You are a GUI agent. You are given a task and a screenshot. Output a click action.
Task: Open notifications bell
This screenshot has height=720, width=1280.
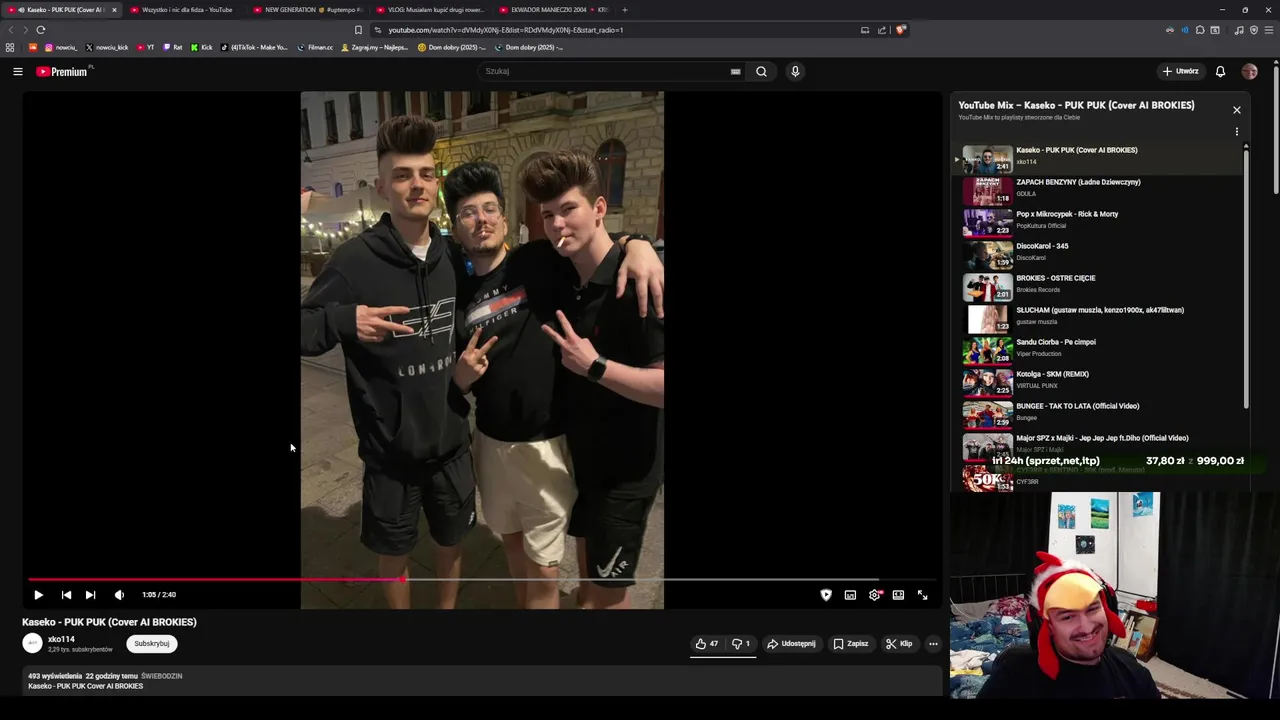1220,71
